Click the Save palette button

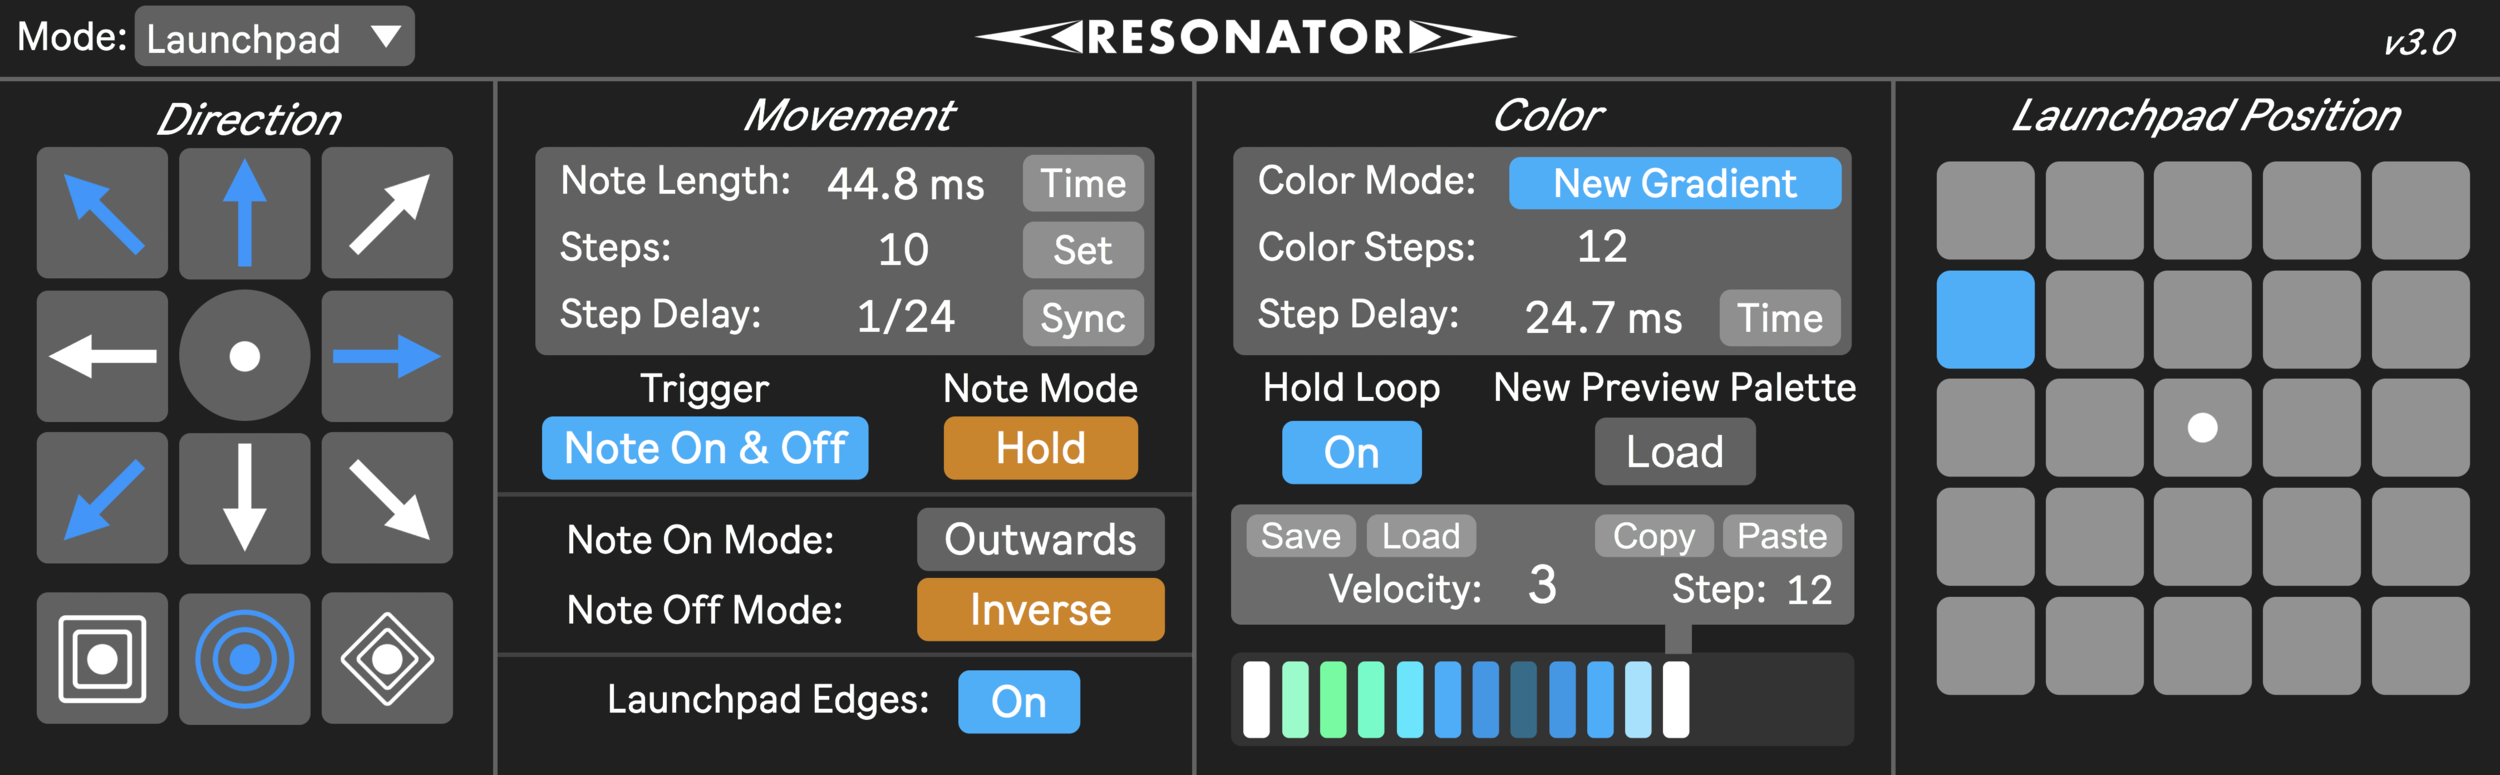pos(1300,537)
